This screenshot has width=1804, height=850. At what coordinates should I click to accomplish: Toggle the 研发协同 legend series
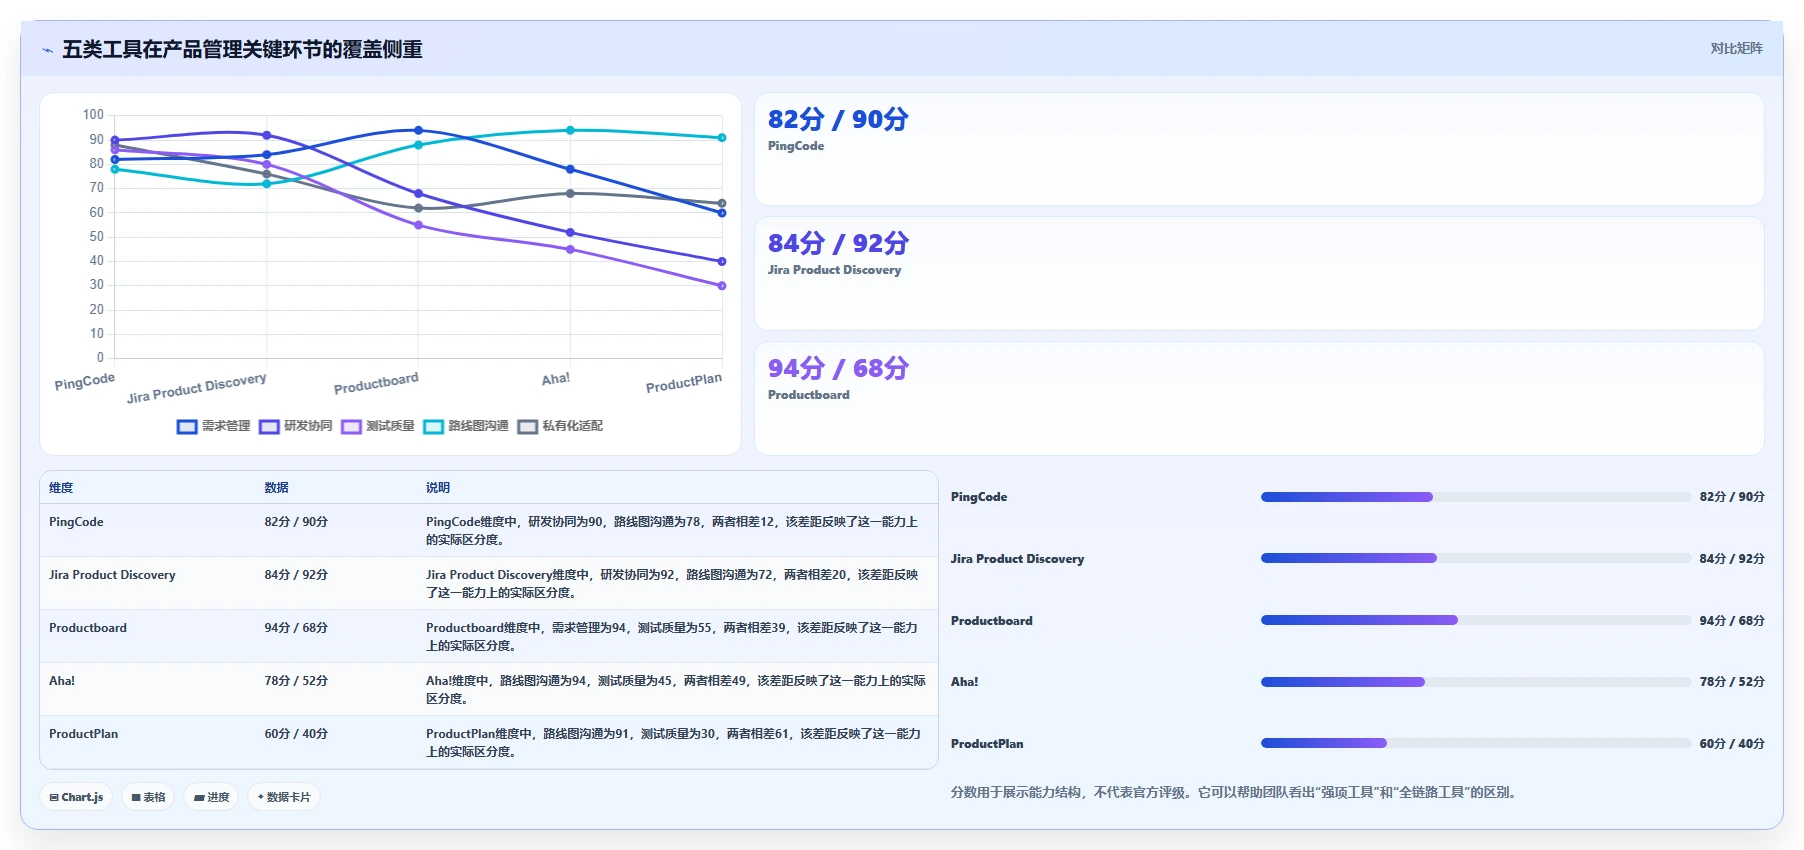click(x=295, y=426)
